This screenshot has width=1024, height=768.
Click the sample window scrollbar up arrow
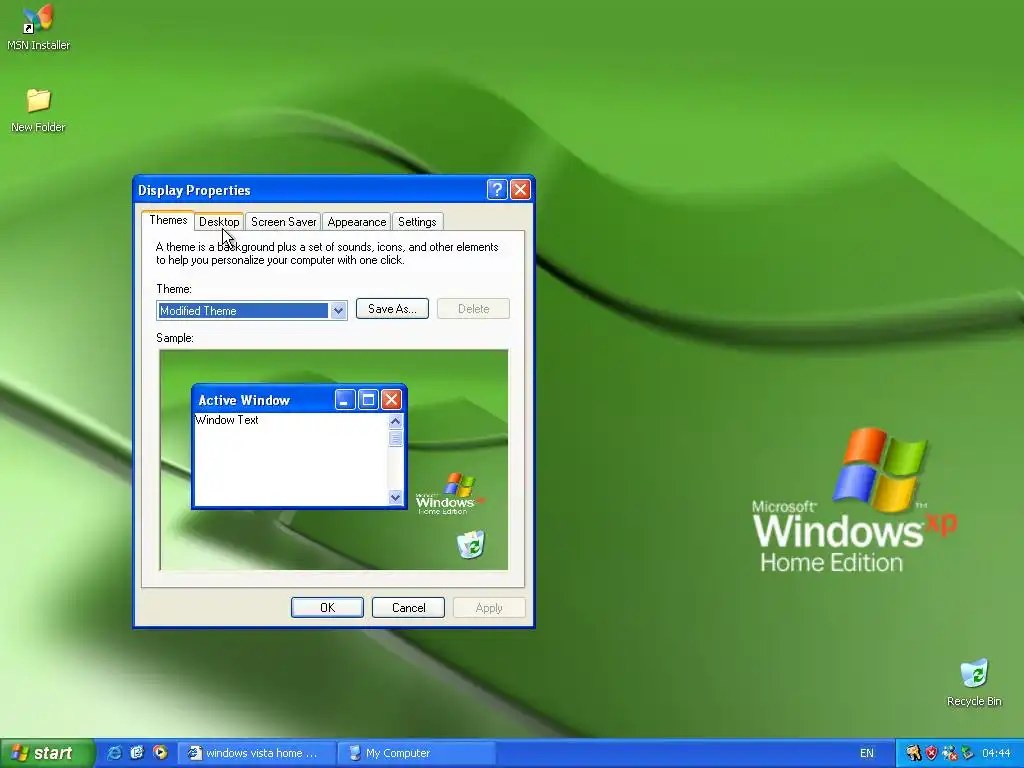tap(395, 422)
